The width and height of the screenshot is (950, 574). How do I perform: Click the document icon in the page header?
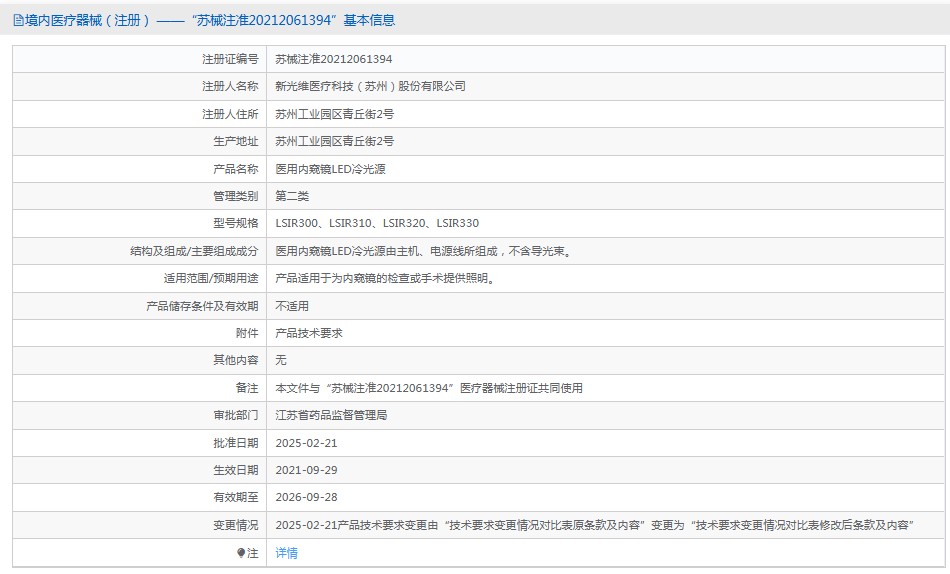[18, 21]
